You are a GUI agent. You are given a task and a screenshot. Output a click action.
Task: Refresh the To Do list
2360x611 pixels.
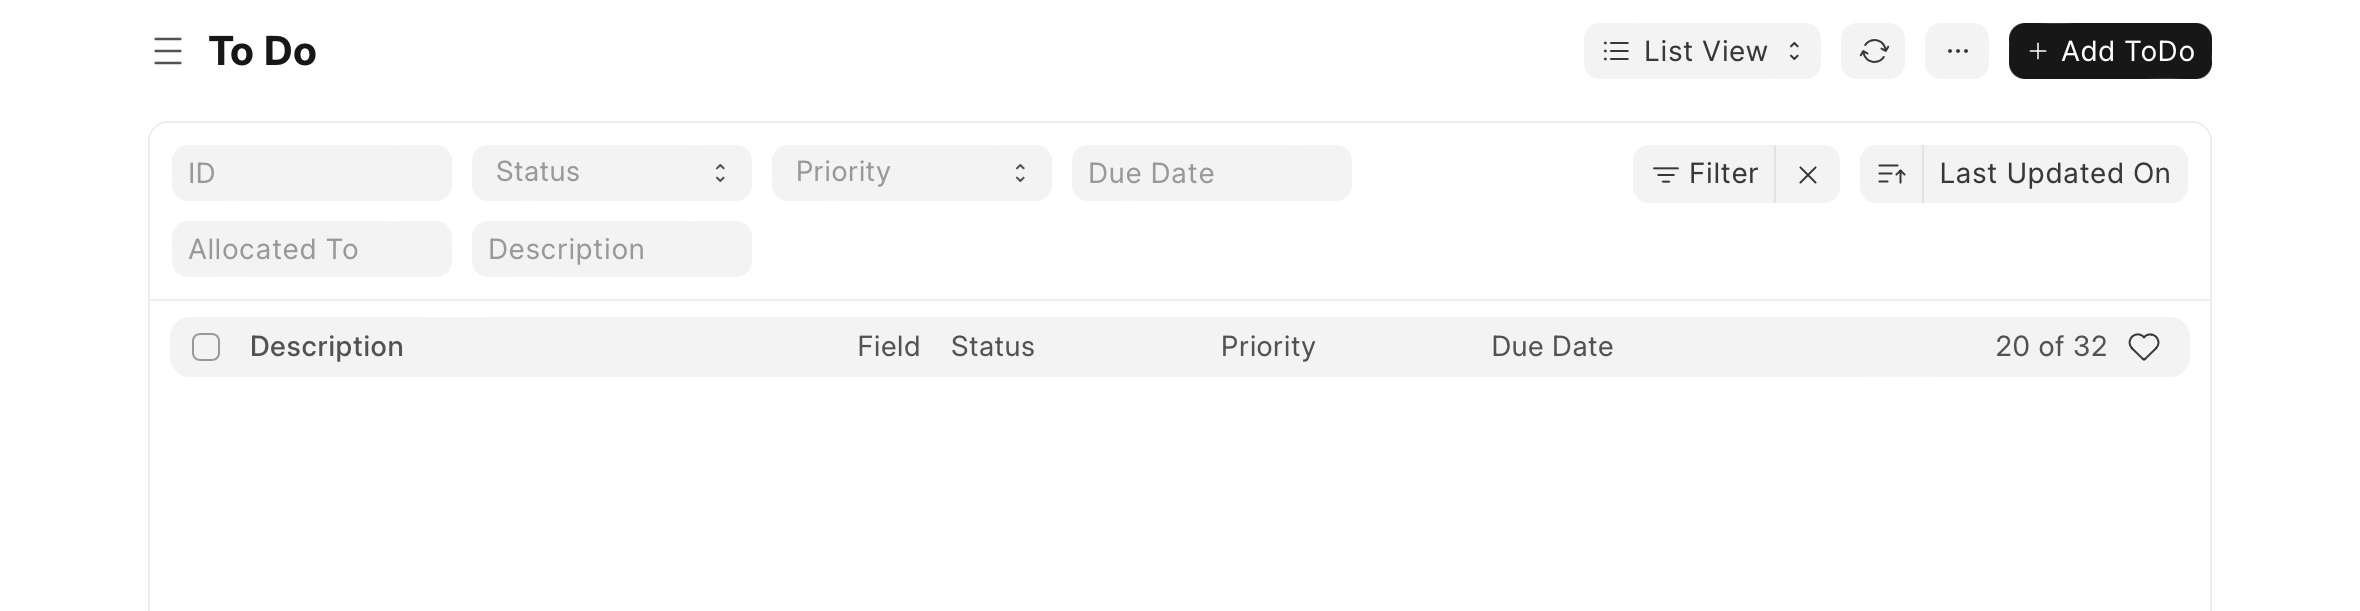pyautogui.click(x=1873, y=51)
